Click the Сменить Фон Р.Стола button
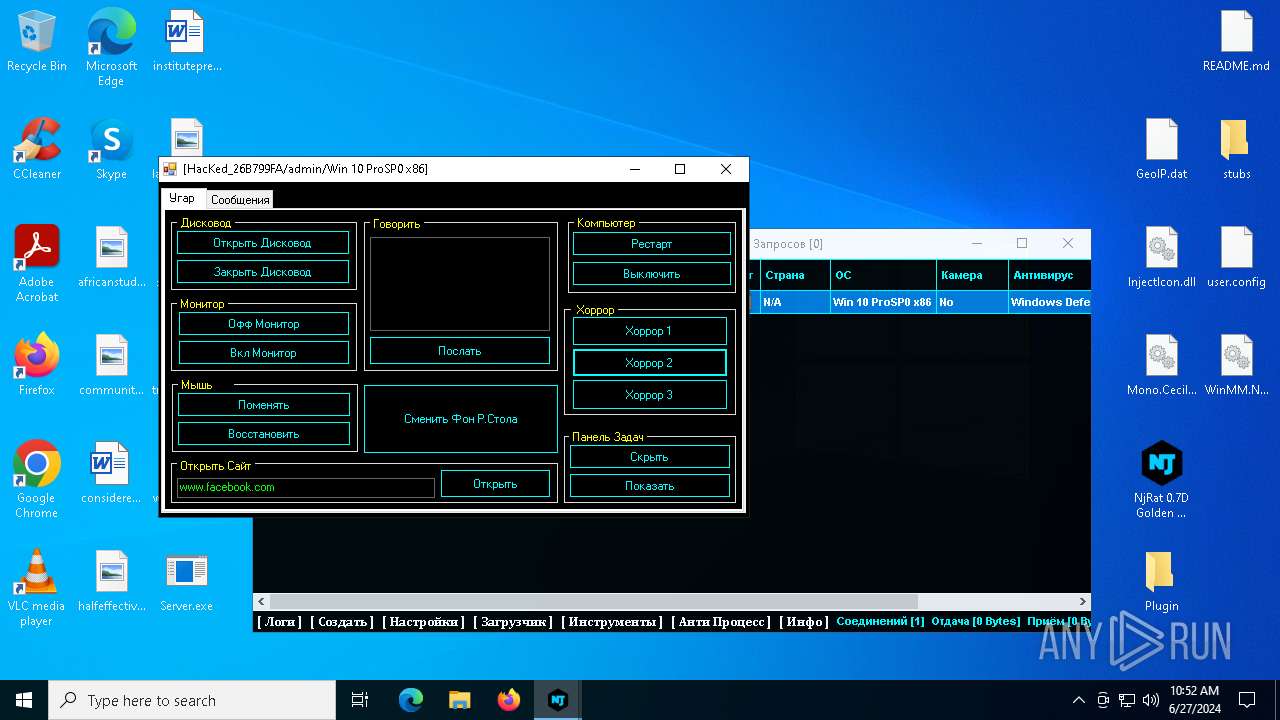1280x720 pixels. (461, 419)
